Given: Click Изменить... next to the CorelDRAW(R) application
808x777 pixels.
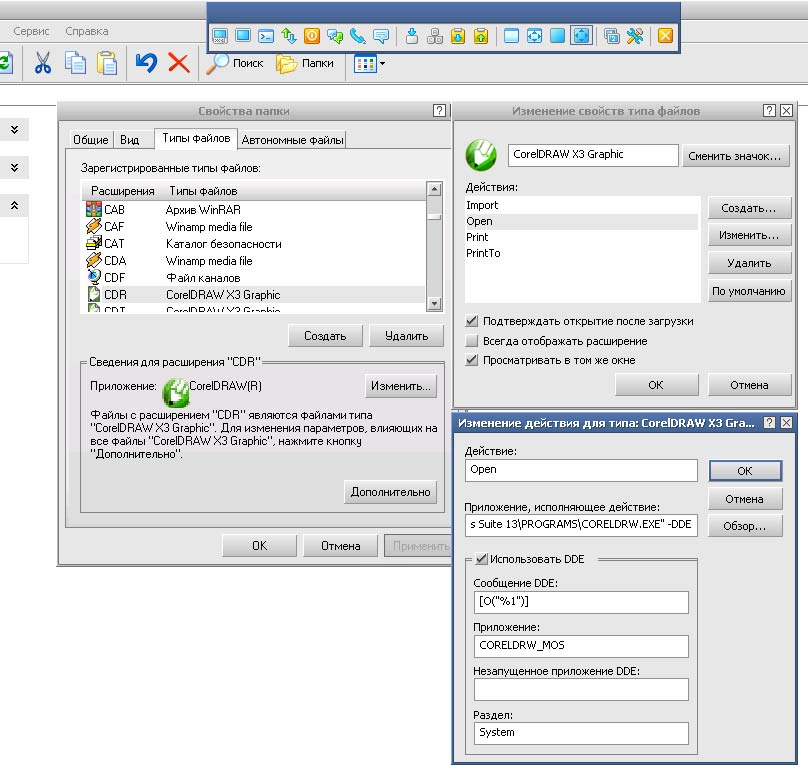Looking at the screenshot, I should (400, 386).
